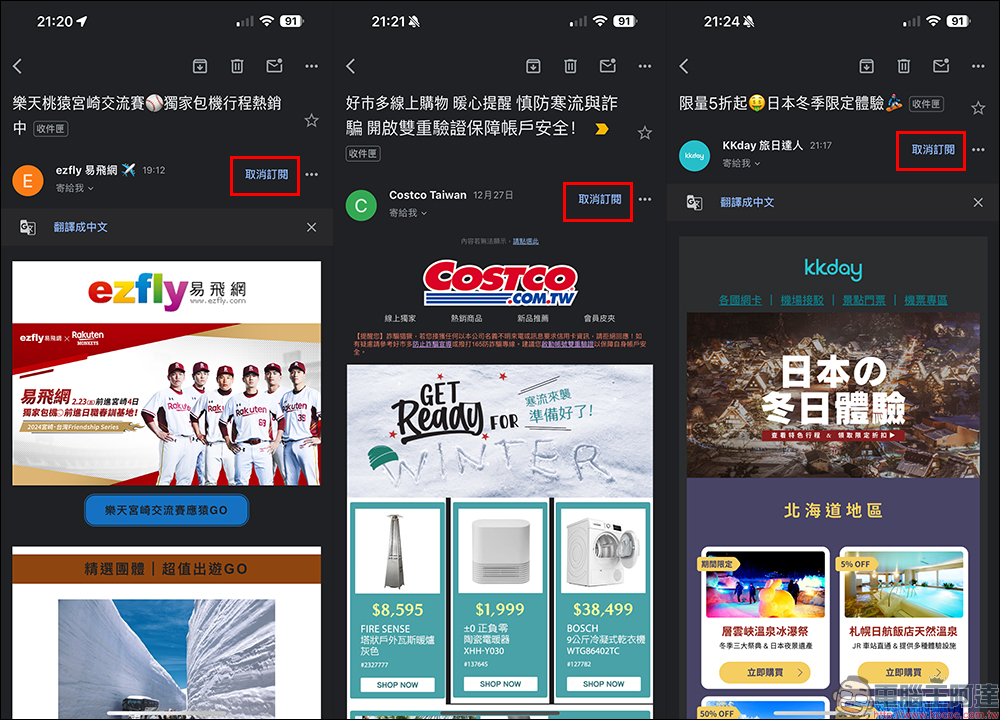Star the Costco email
1000x720 pixels.
645,133
